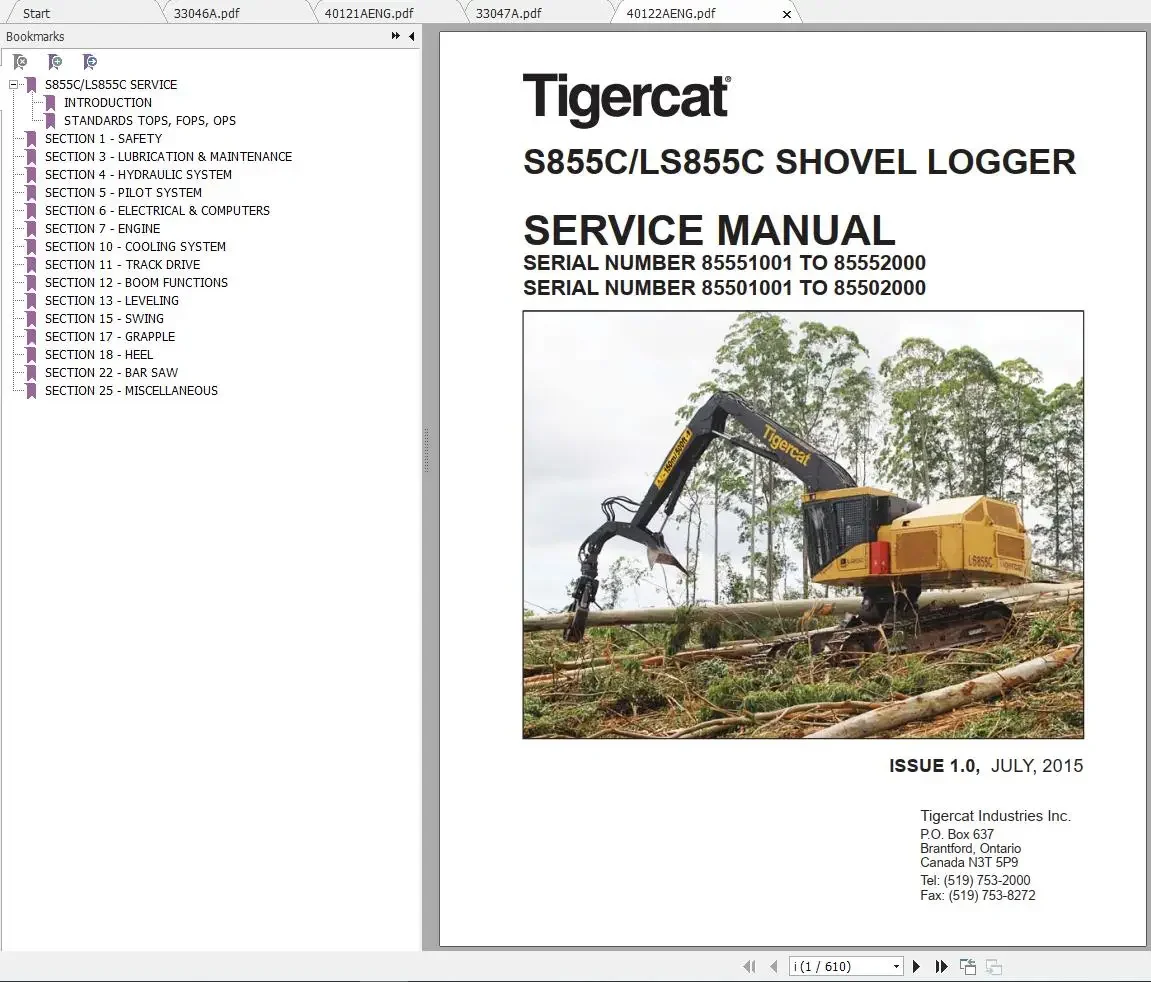
Task: Open the Start tab
Action: tap(35, 12)
